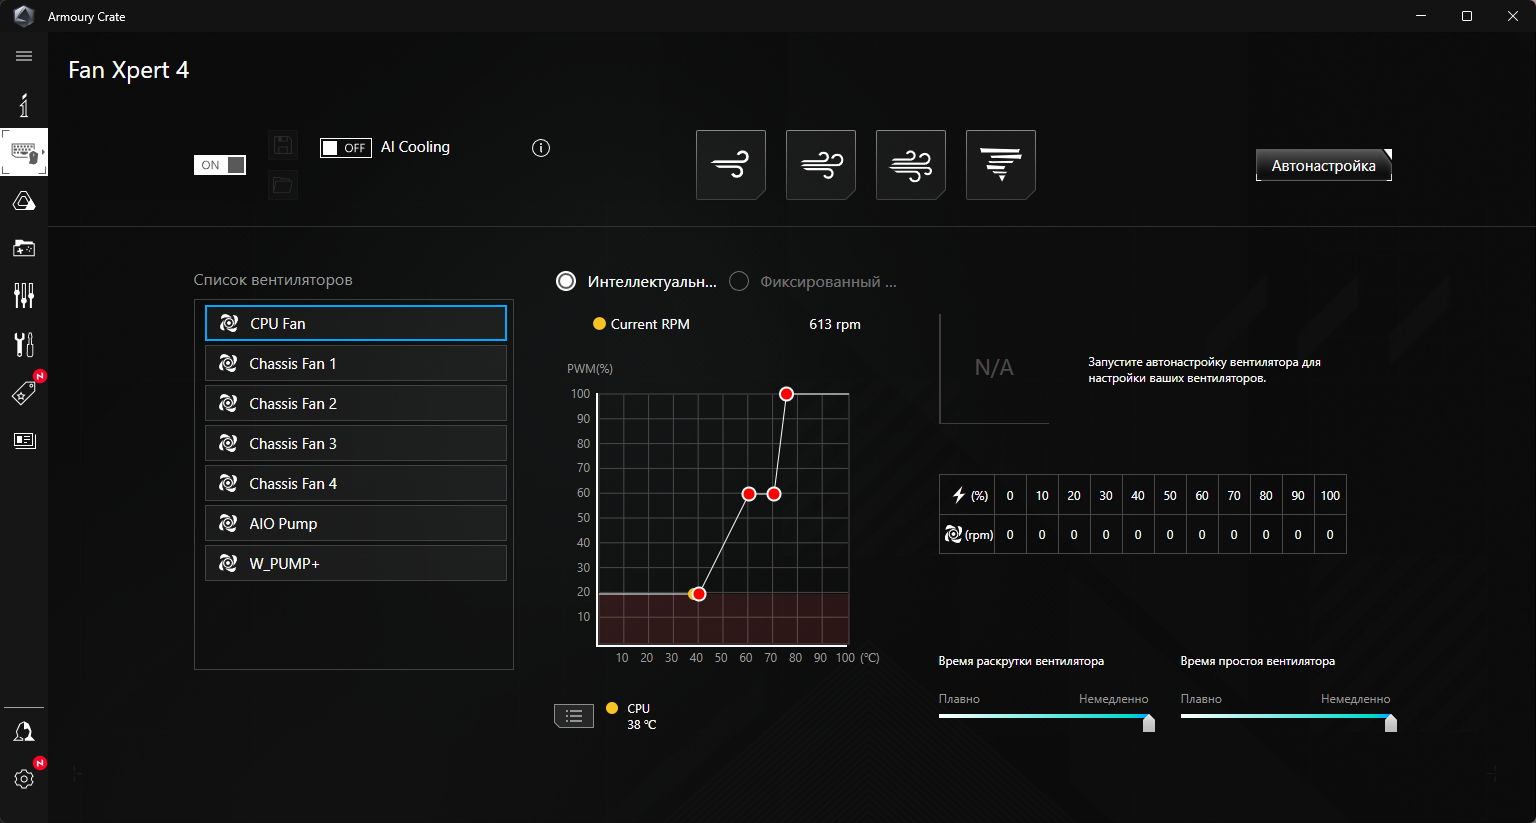Toggle the Fan Xpert ON switch
The width and height of the screenshot is (1536, 823).
[220, 165]
